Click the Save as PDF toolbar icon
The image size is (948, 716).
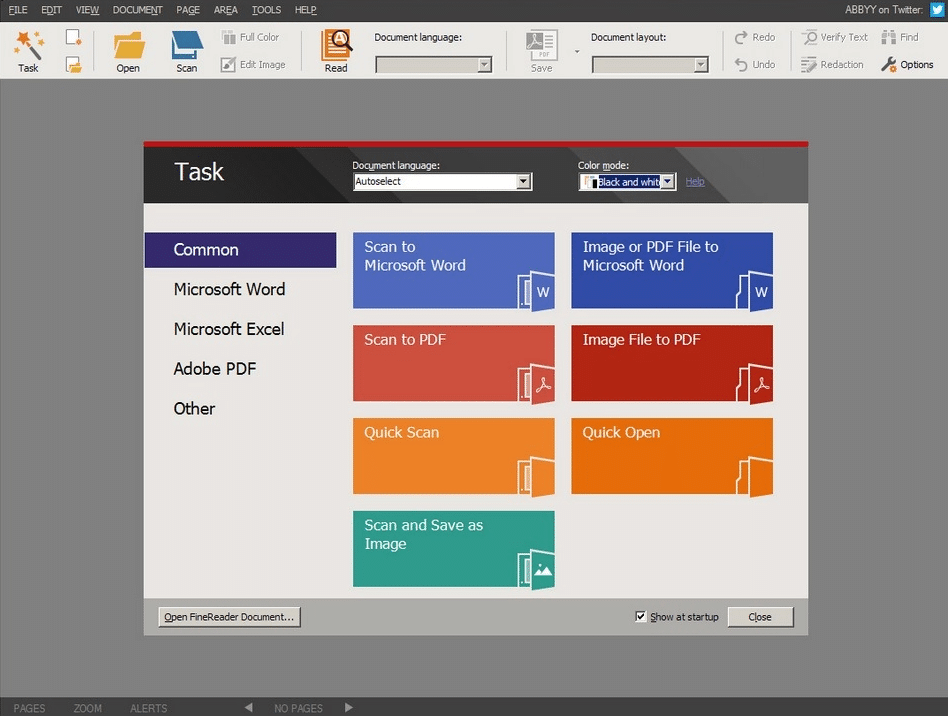pos(541,45)
